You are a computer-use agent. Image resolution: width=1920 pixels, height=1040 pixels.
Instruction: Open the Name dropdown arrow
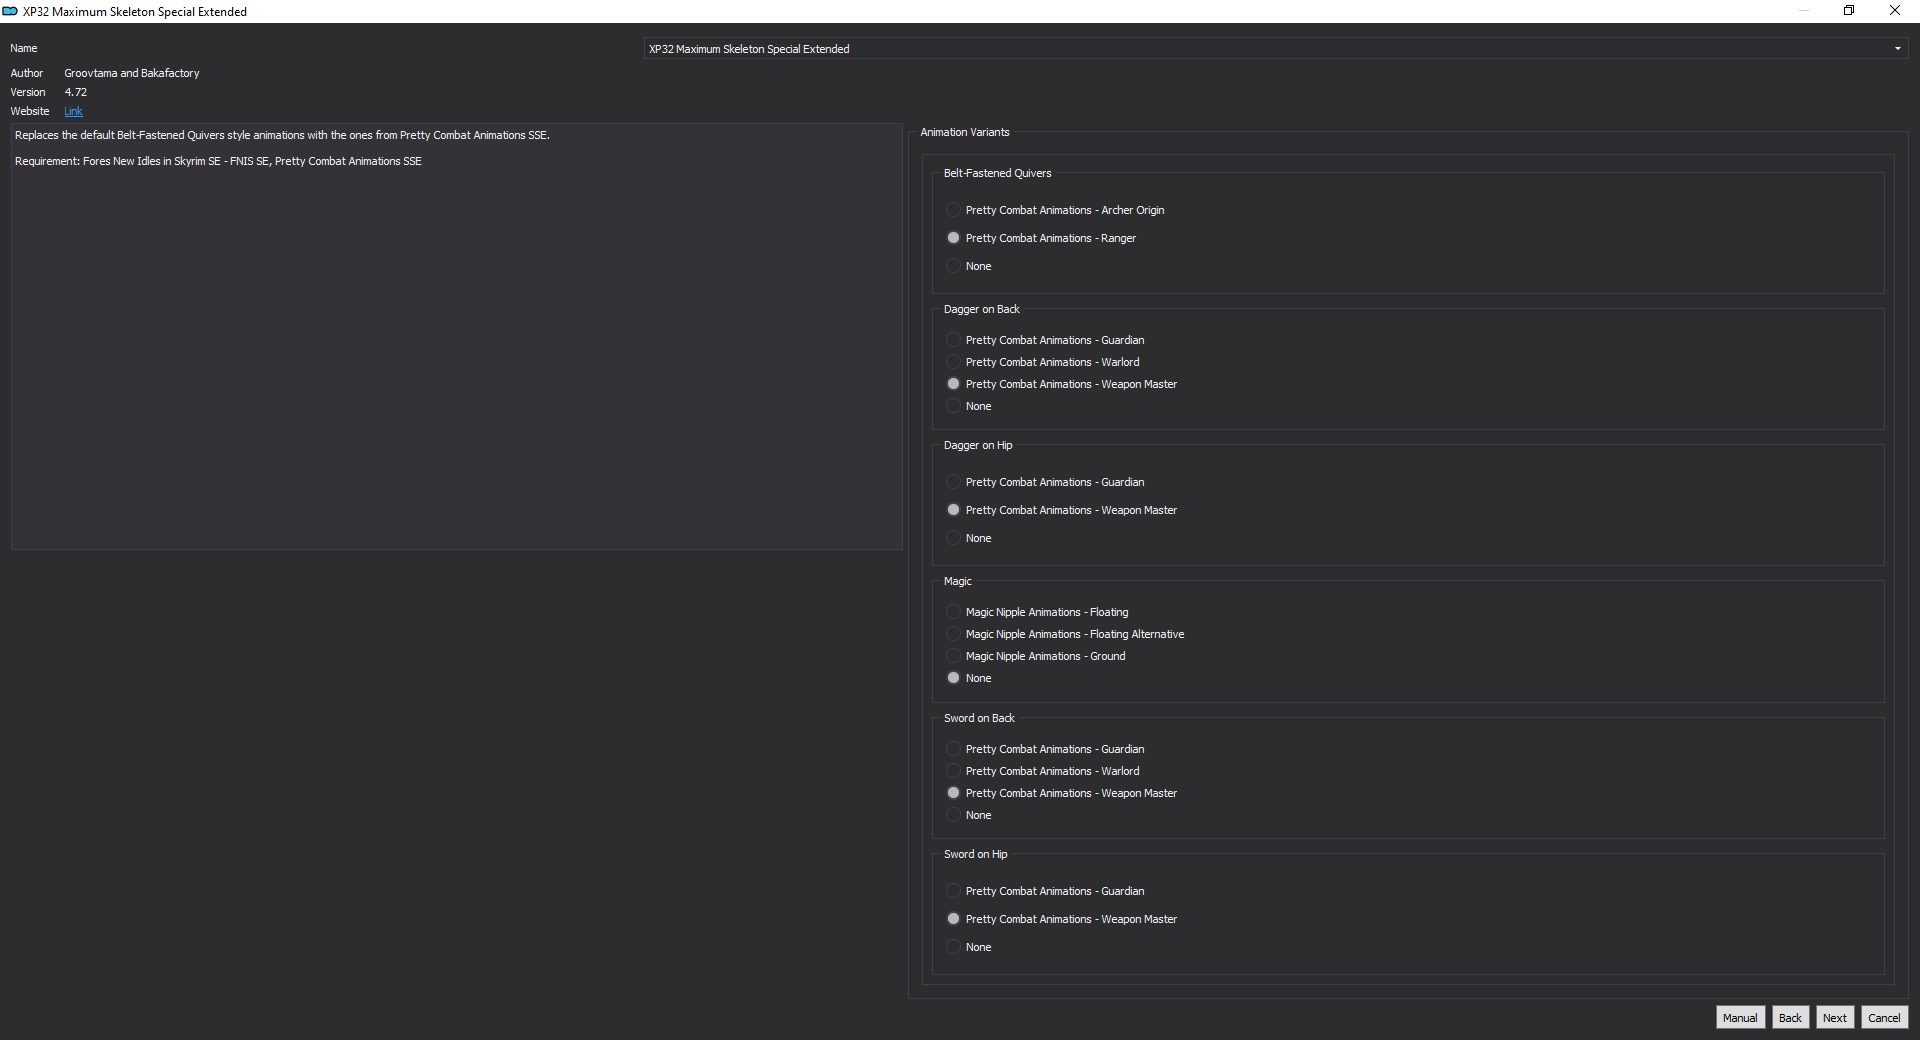pyautogui.click(x=1897, y=49)
